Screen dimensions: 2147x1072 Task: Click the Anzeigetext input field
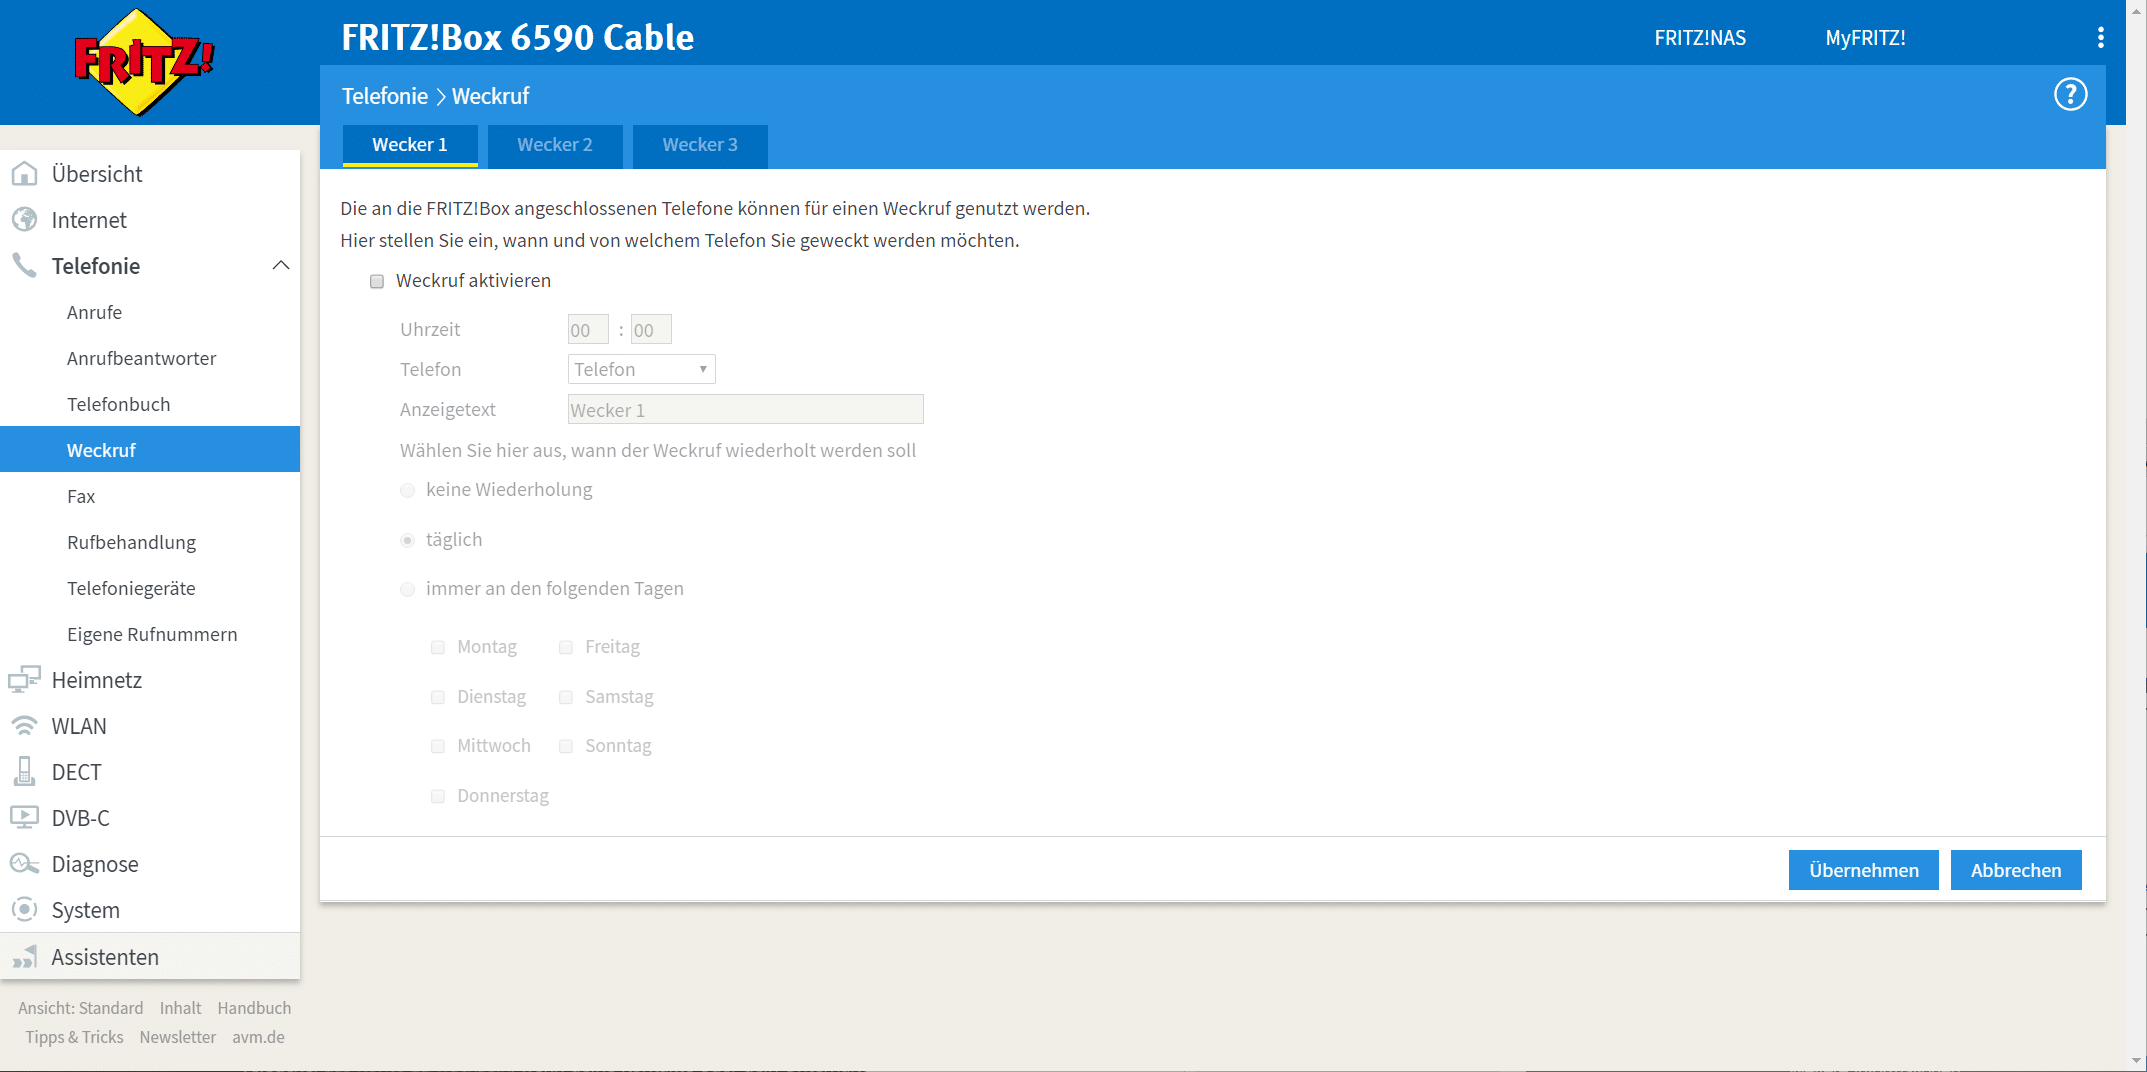(x=745, y=410)
